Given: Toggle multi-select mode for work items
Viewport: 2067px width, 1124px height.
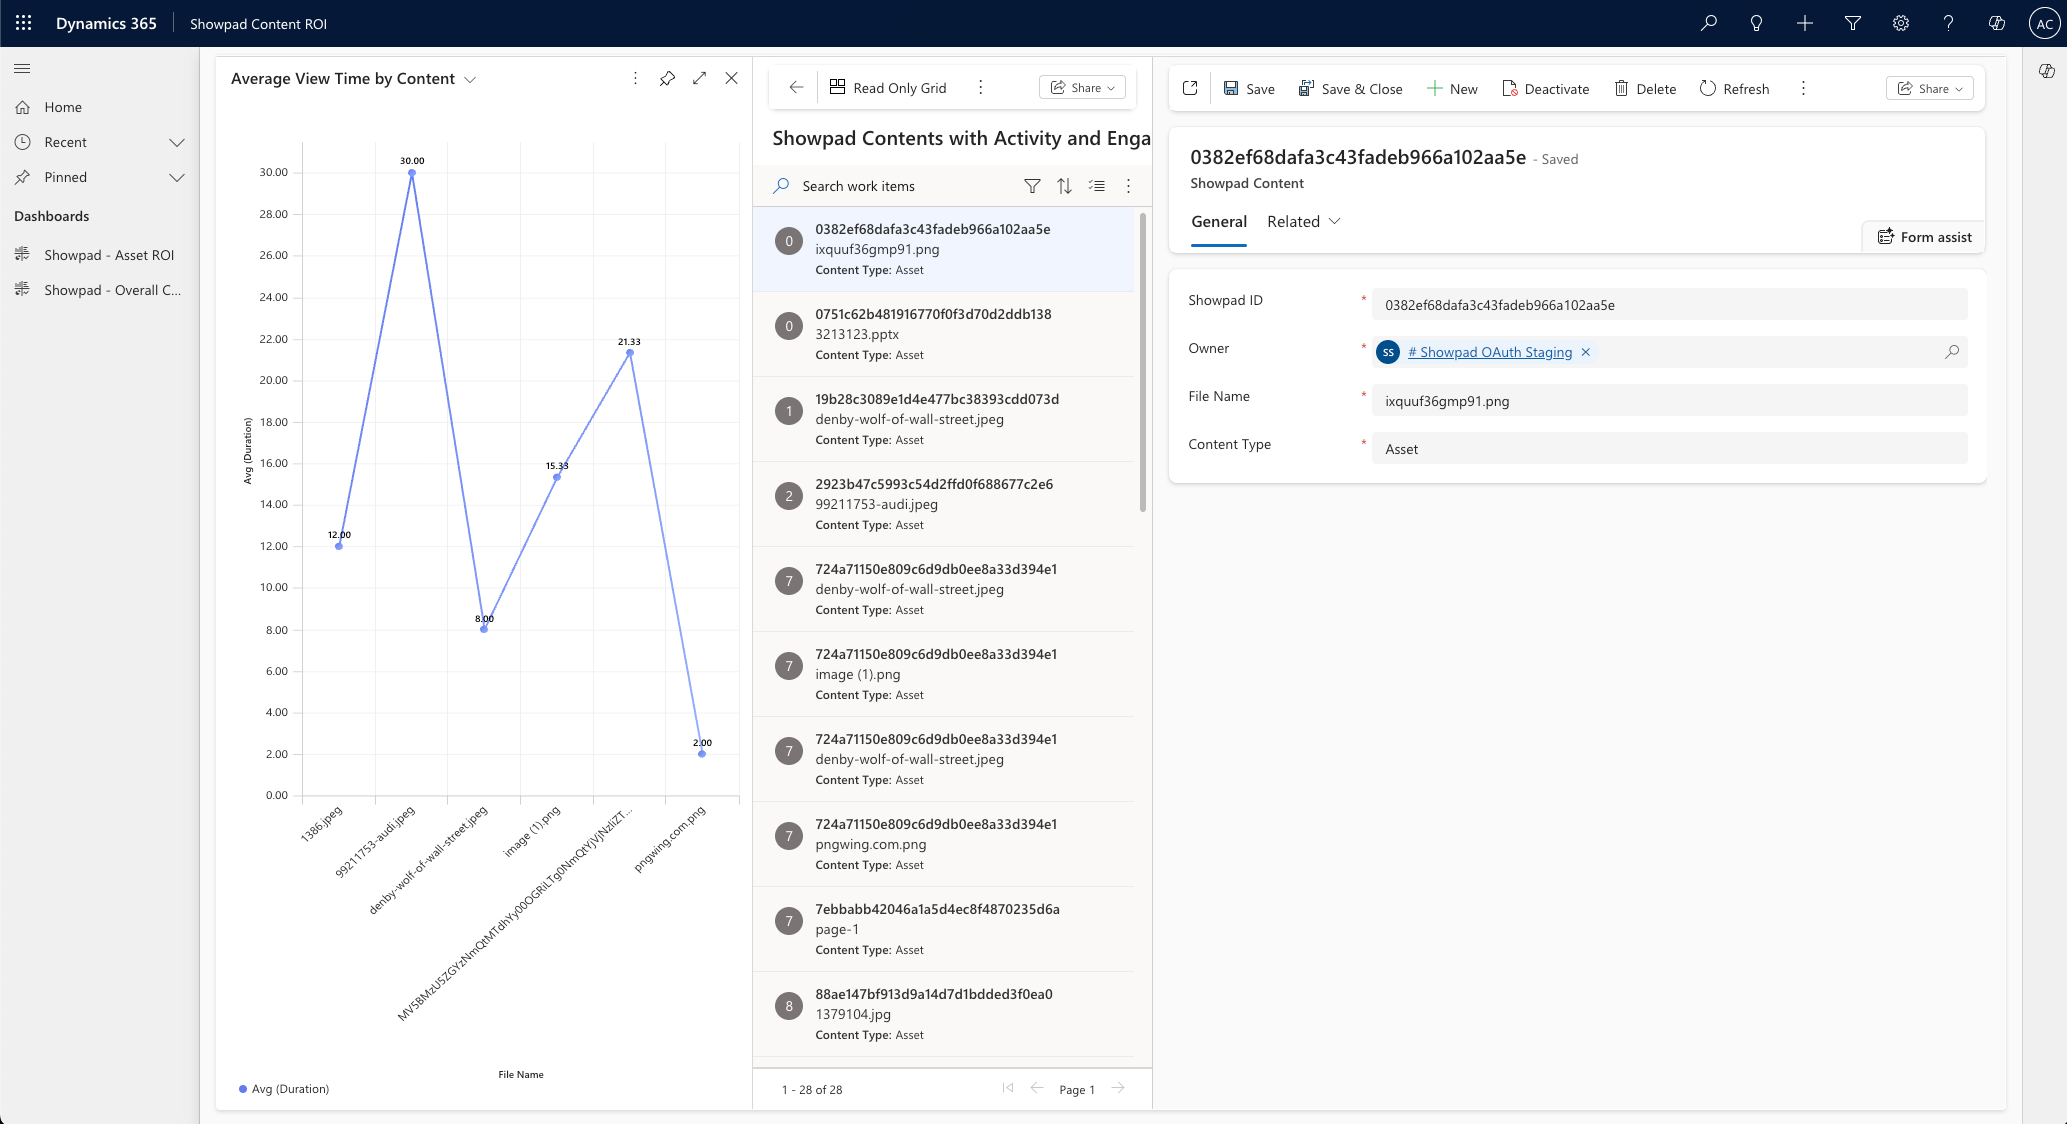Looking at the screenshot, I should (1097, 186).
